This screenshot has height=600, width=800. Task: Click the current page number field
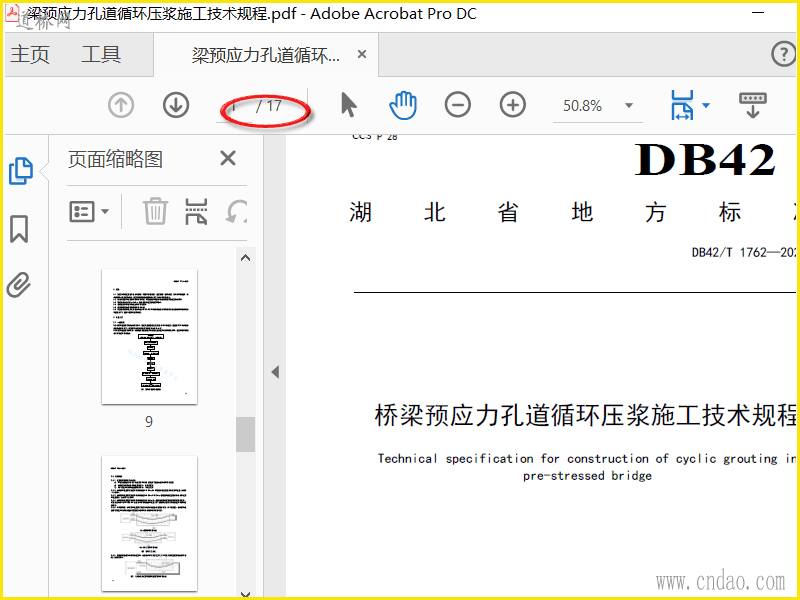click(234, 107)
